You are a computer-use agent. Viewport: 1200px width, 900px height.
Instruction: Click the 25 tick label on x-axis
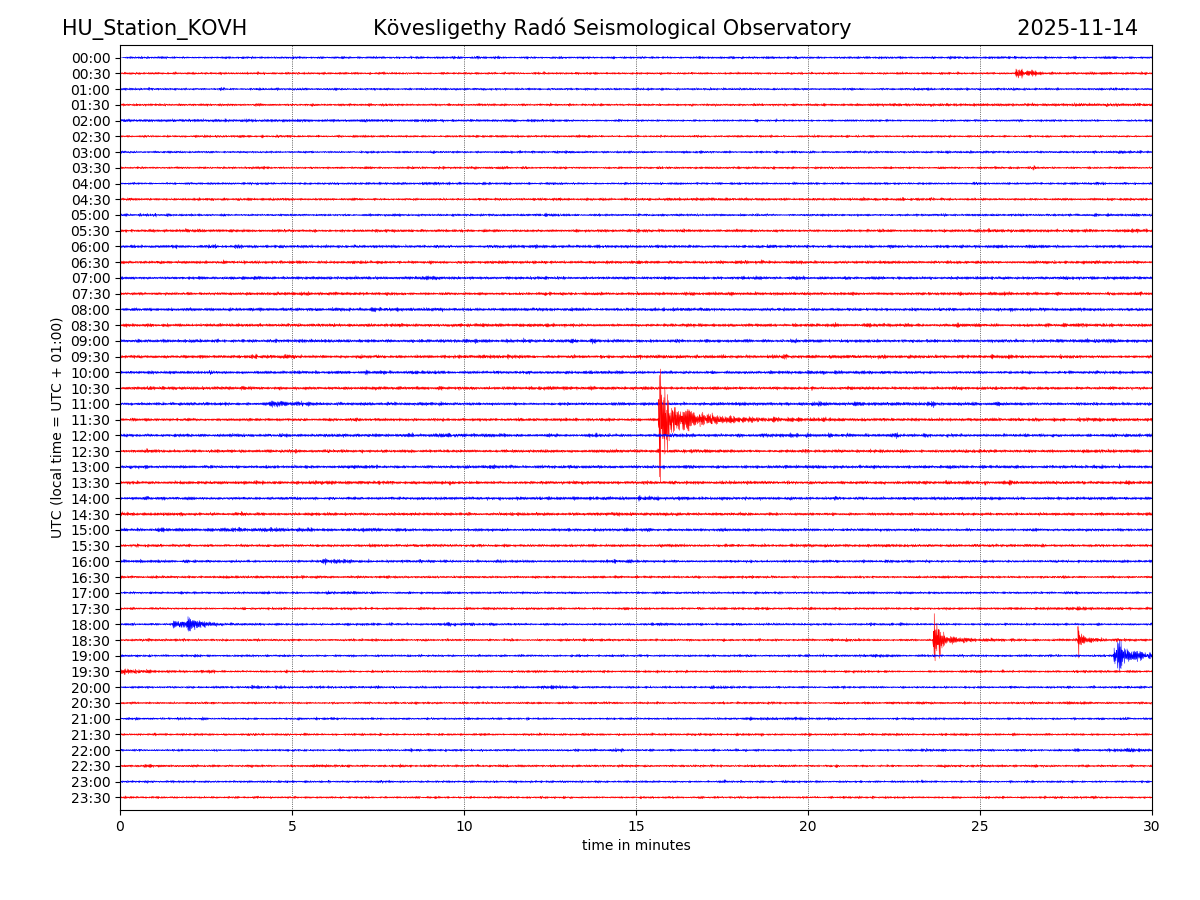pos(980,826)
